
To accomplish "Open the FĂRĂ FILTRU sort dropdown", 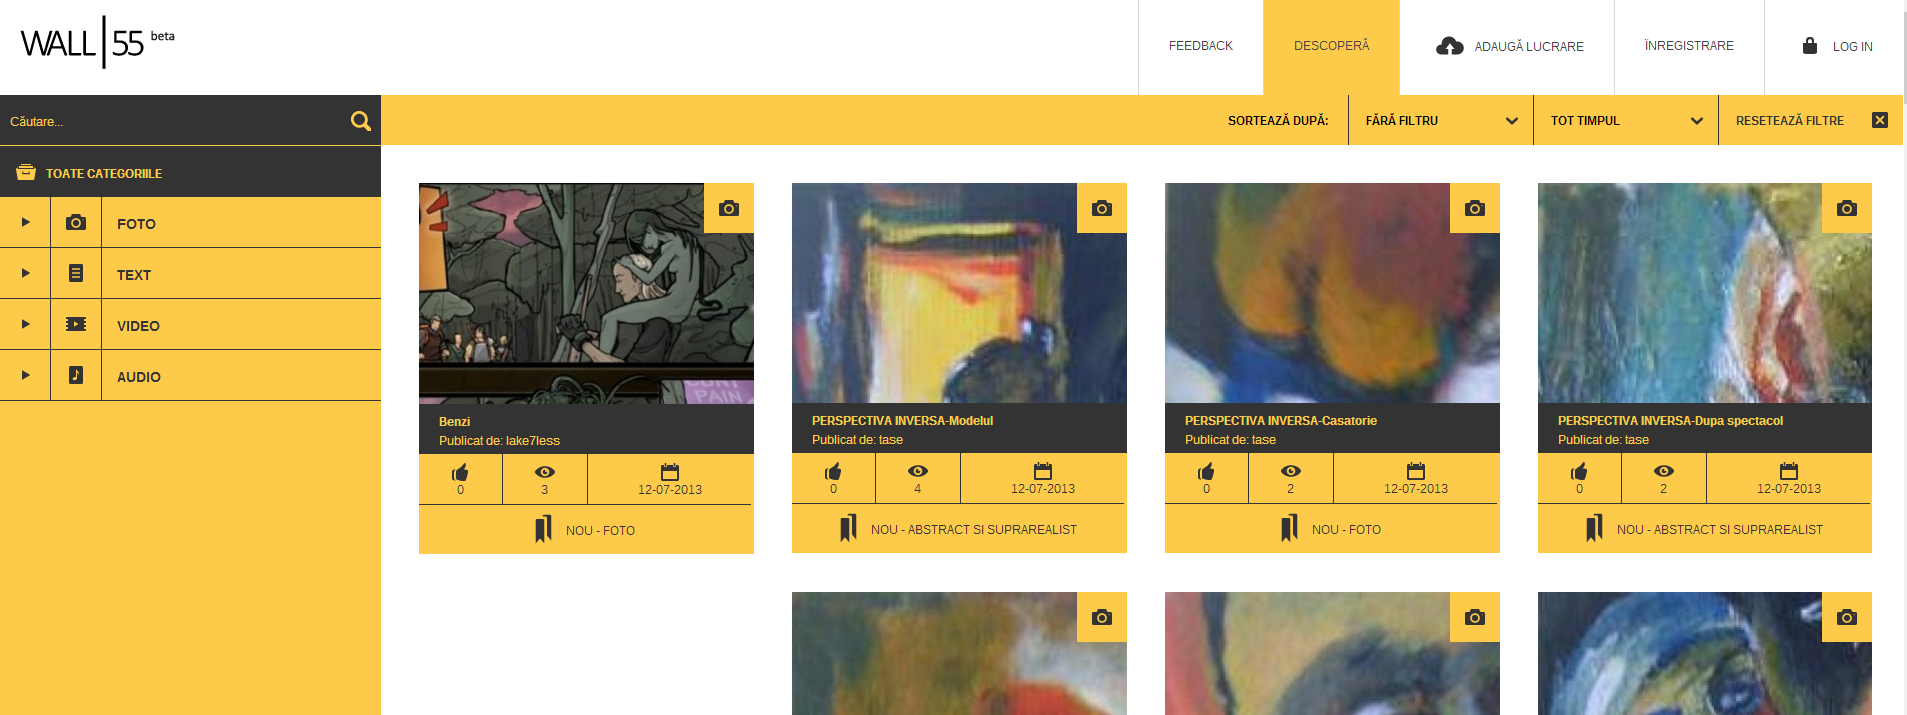I will [1441, 120].
